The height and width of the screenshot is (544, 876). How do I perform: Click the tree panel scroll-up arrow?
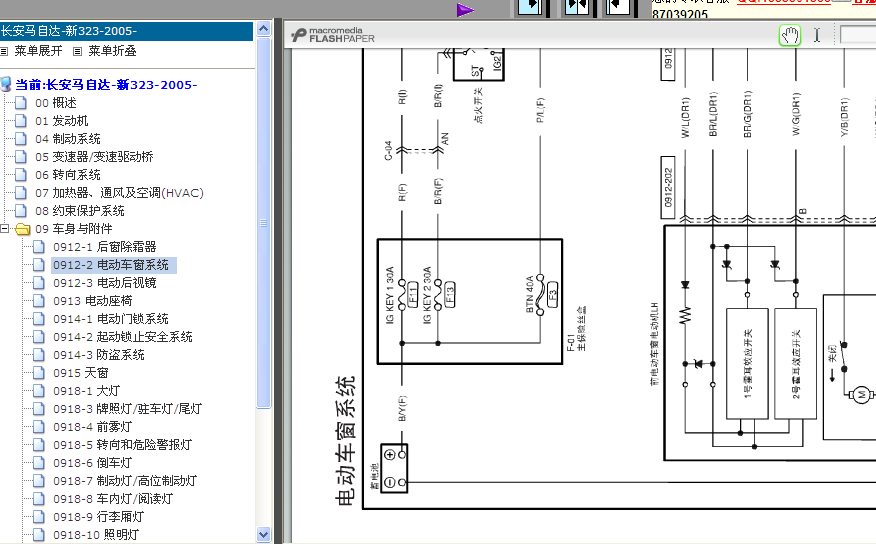click(264, 28)
